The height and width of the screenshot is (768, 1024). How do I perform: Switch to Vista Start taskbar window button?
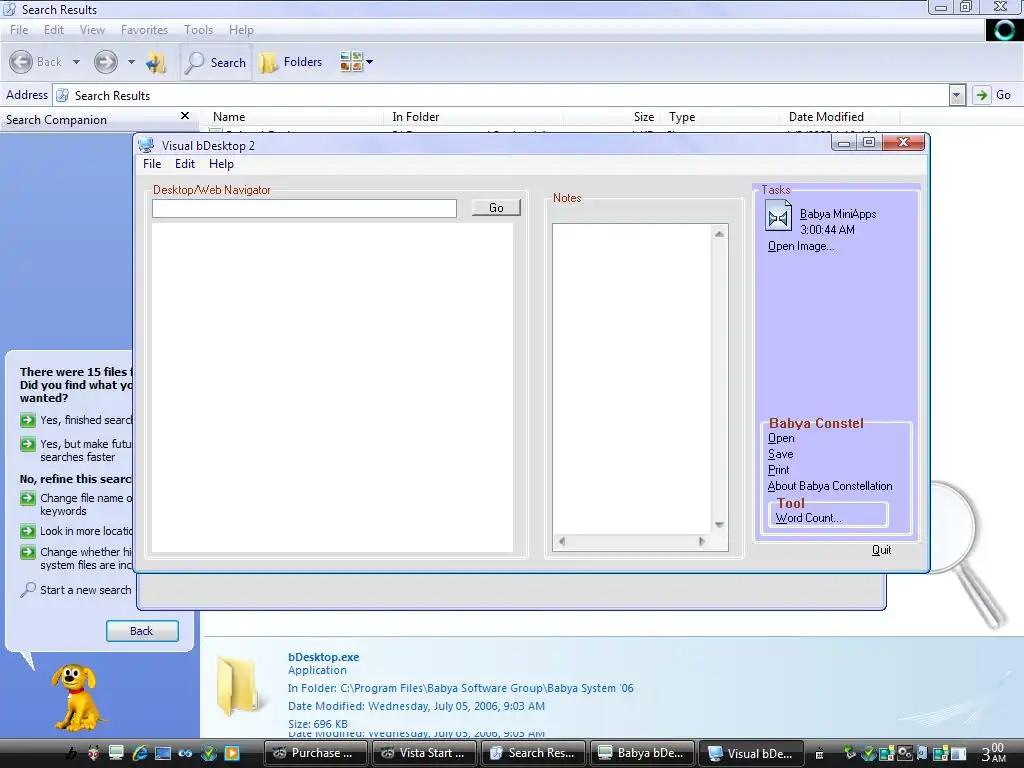[426, 753]
